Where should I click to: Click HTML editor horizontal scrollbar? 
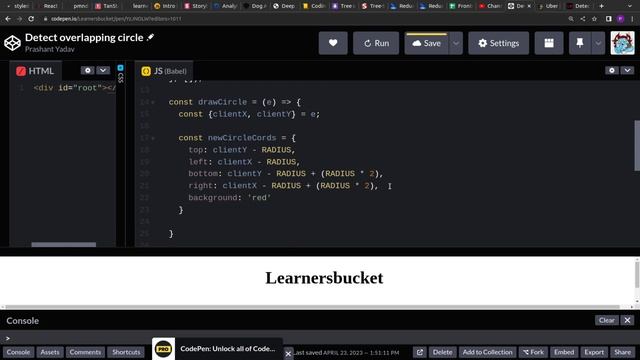[64, 244]
